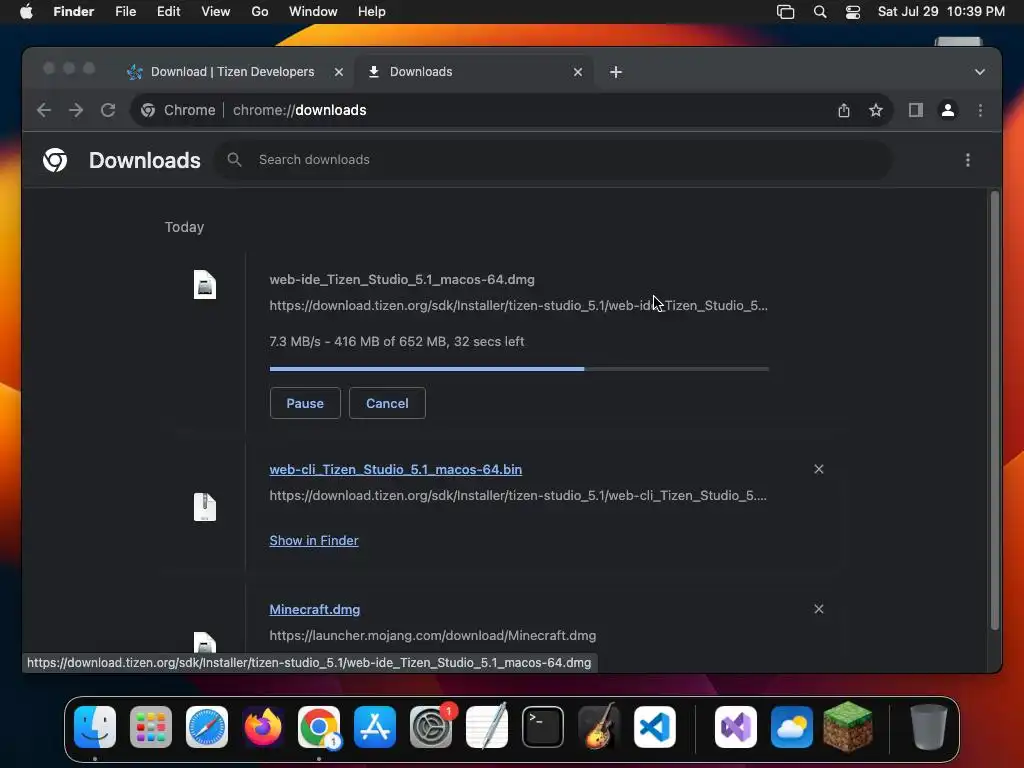Open the web-cli_Tizen_Studio_5.1_macos-64.bin link
The width and height of the screenshot is (1024, 768).
pos(395,470)
